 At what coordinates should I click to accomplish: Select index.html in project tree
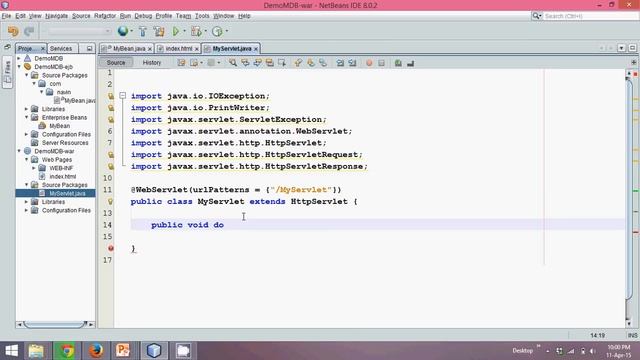(x=62, y=176)
